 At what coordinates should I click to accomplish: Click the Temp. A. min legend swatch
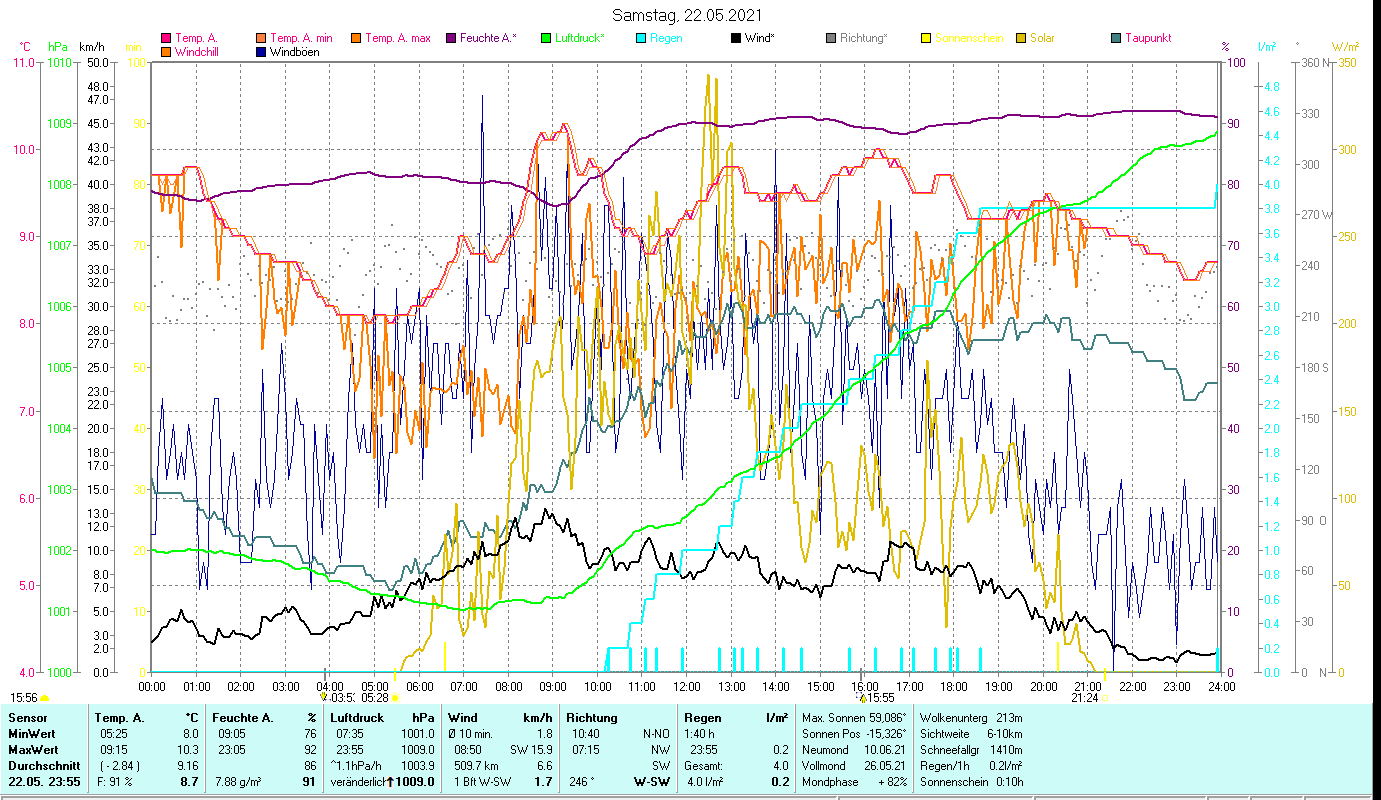tap(262, 38)
